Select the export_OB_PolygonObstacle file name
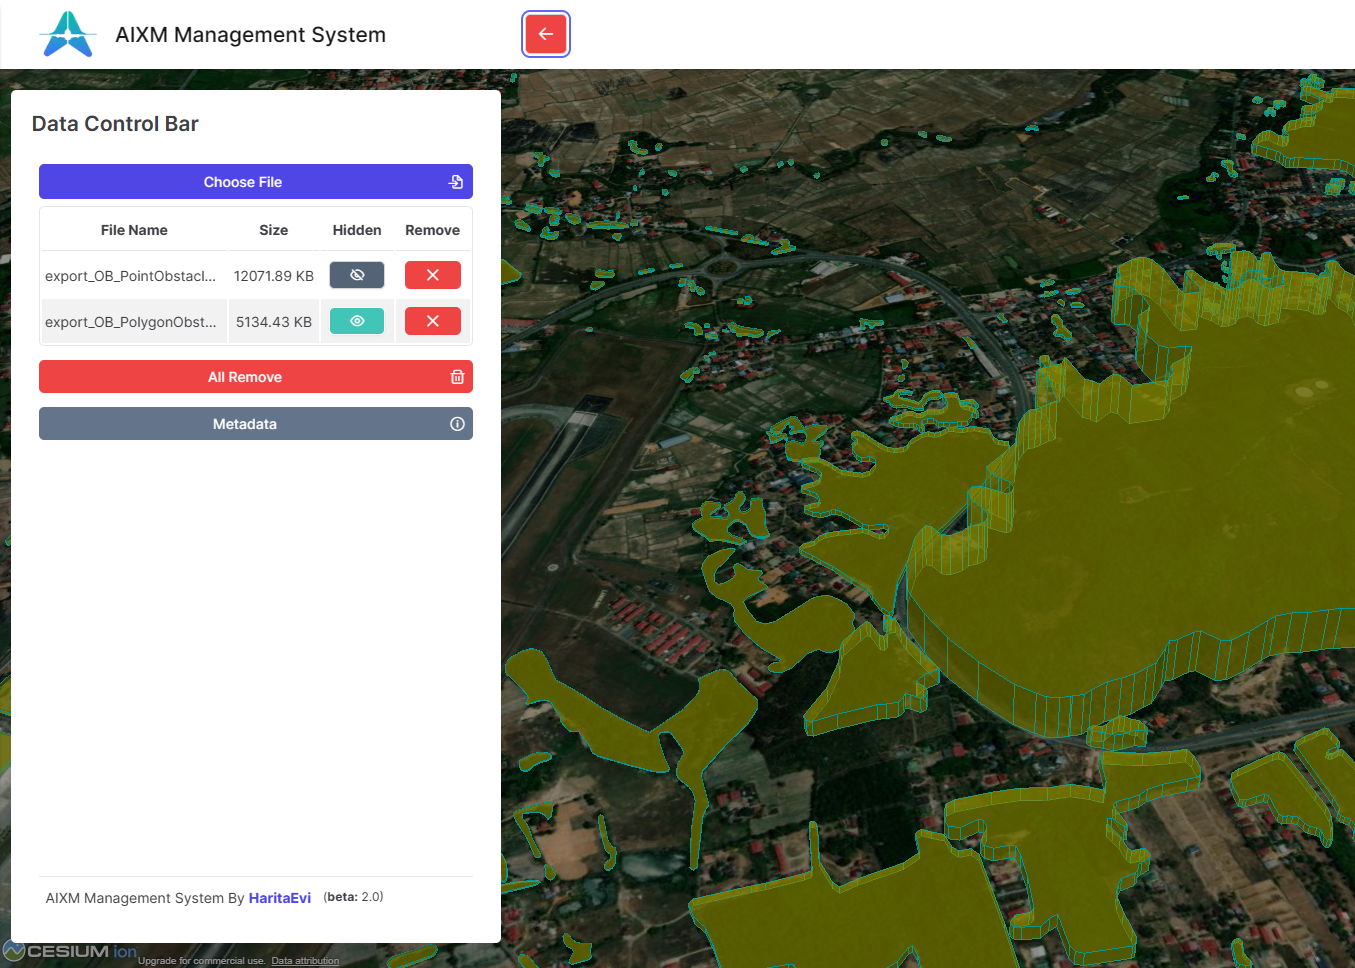This screenshot has height=968, width=1355. [x=130, y=322]
